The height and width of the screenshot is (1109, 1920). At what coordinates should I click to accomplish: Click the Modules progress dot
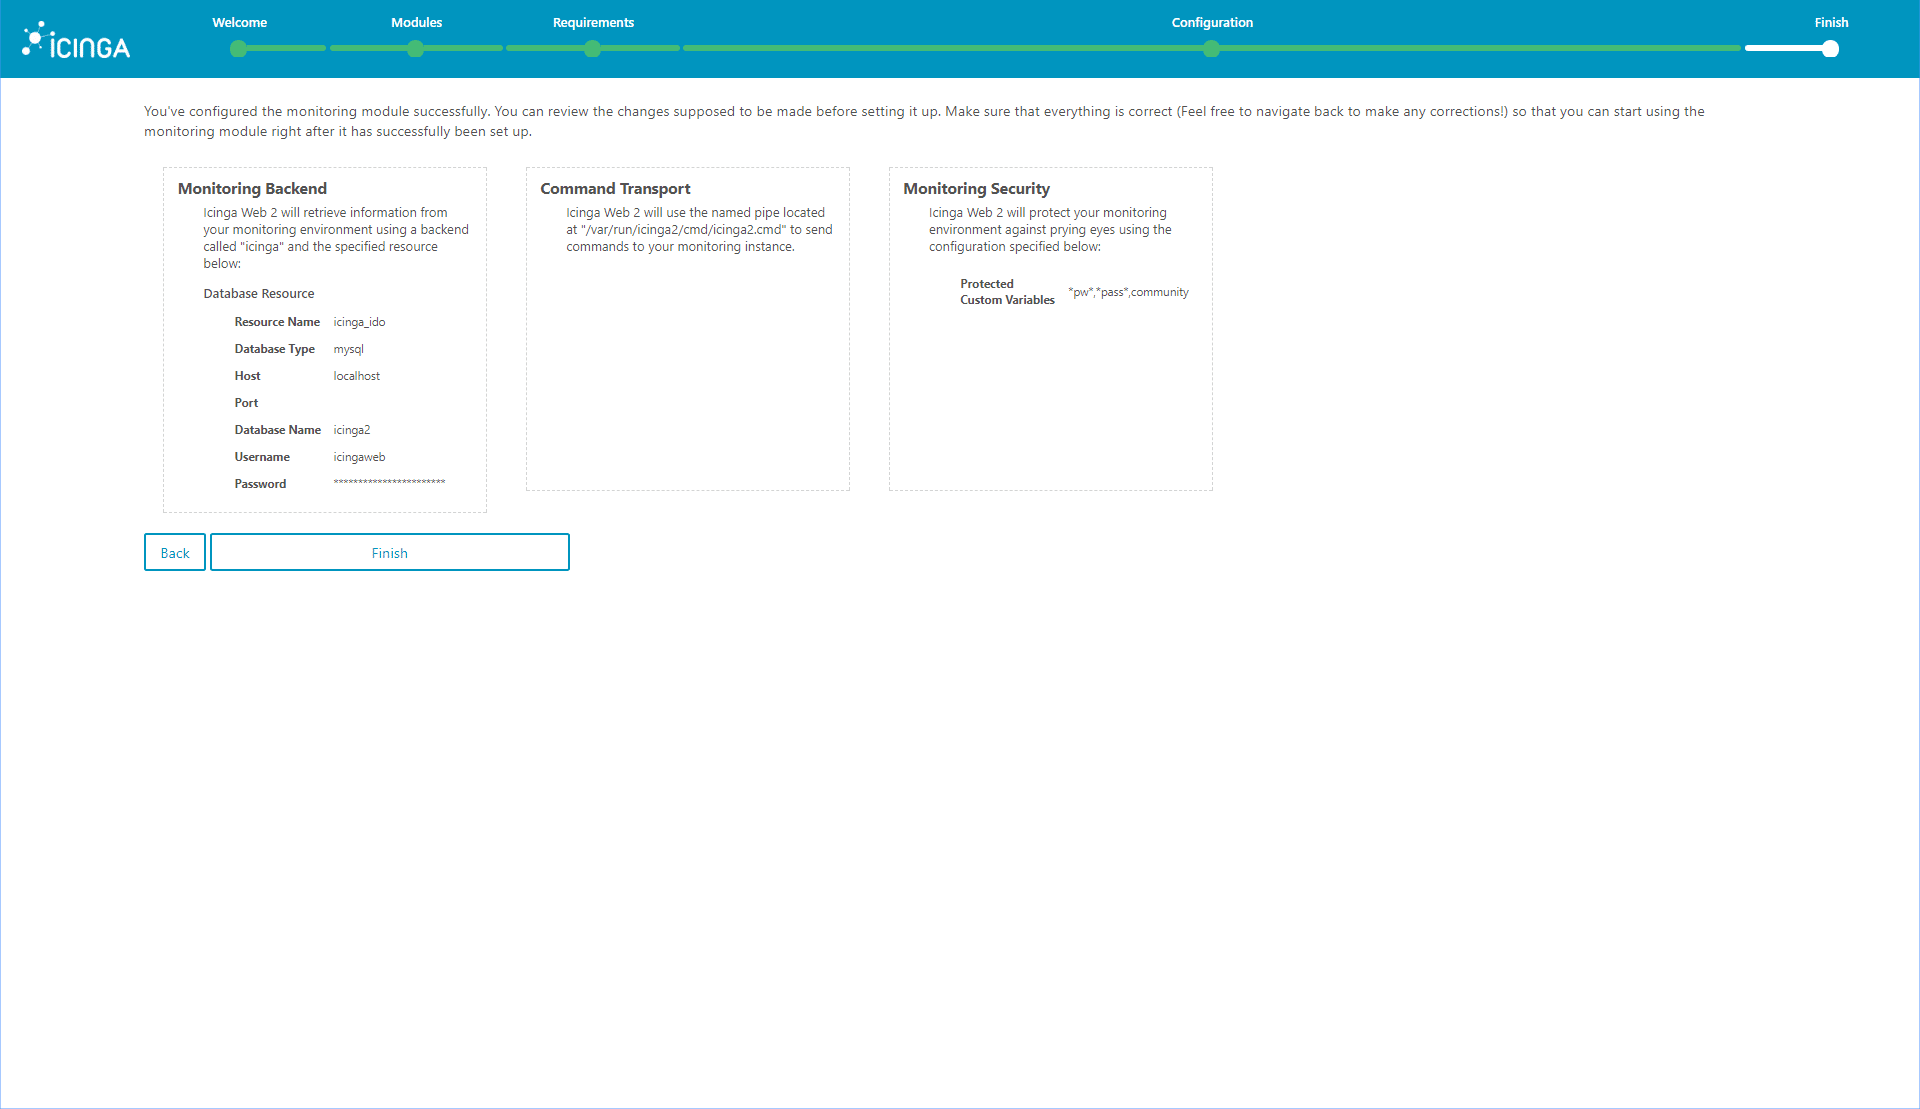click(415, 48)
